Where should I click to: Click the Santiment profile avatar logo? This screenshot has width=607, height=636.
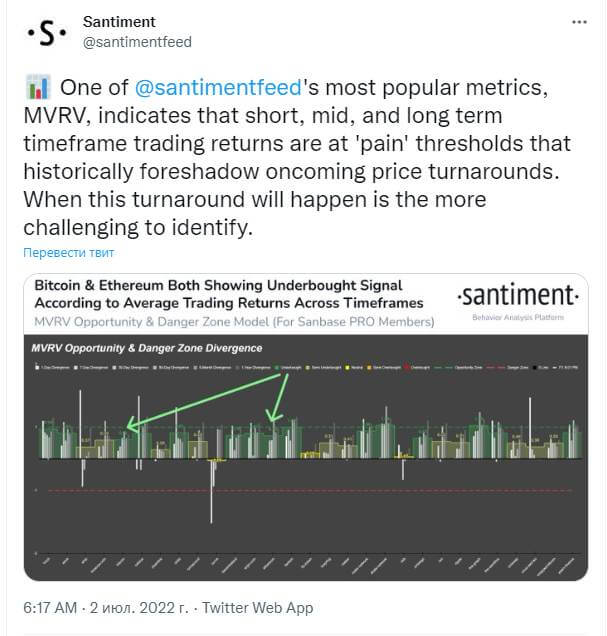(x=47, y=32)
